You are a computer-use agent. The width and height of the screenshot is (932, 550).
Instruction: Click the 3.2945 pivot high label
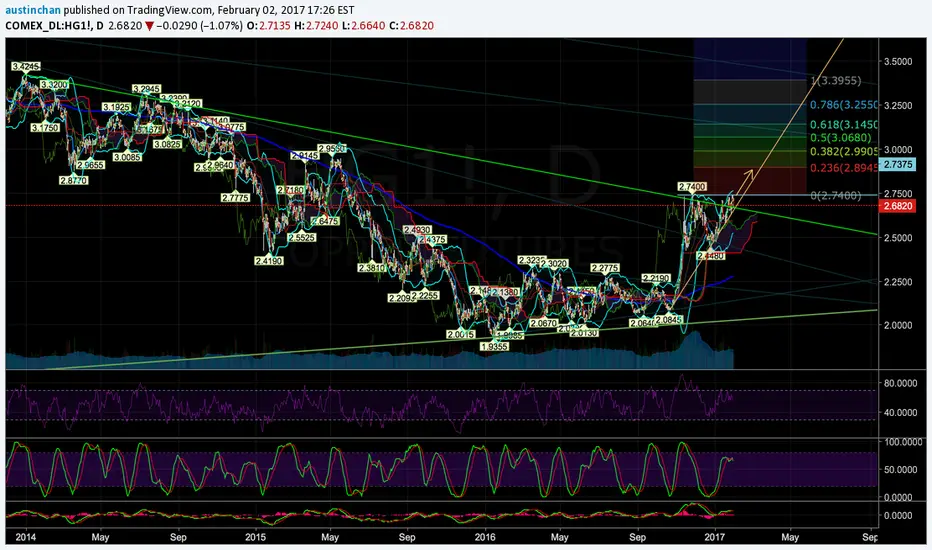point(146,89)
